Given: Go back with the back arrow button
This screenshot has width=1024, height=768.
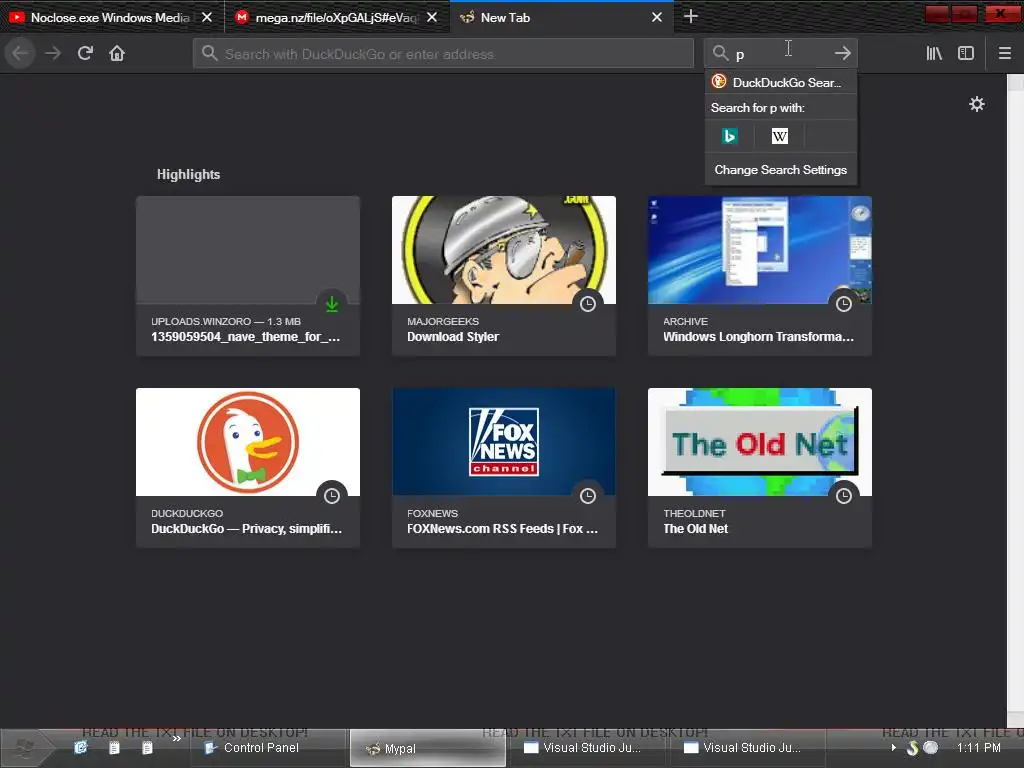Looking at the screenshot, I should tap(20, 54).
